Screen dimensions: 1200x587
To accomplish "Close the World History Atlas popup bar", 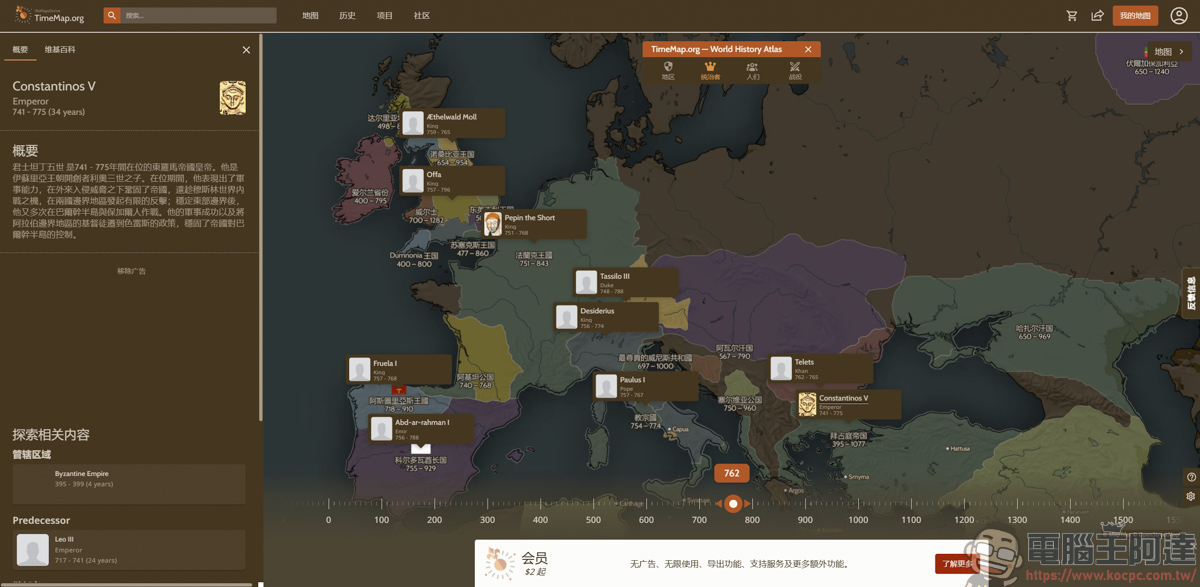I will 808,49.
